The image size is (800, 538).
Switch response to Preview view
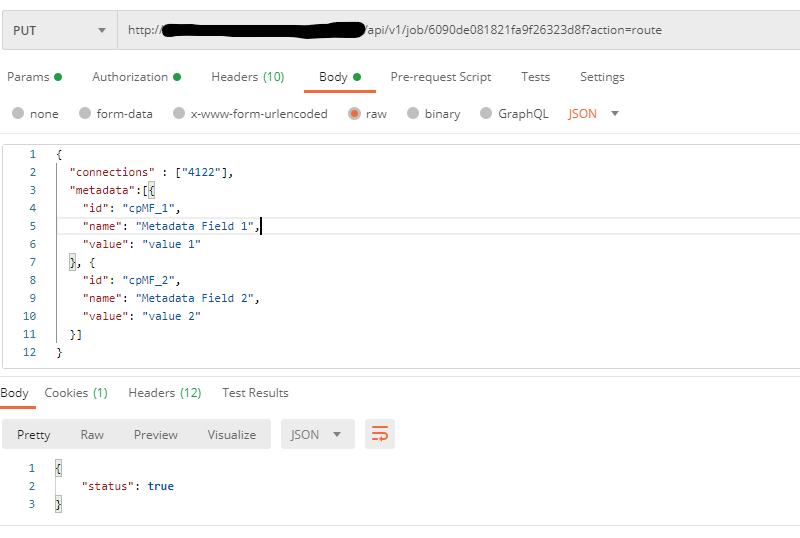[155, 434]
